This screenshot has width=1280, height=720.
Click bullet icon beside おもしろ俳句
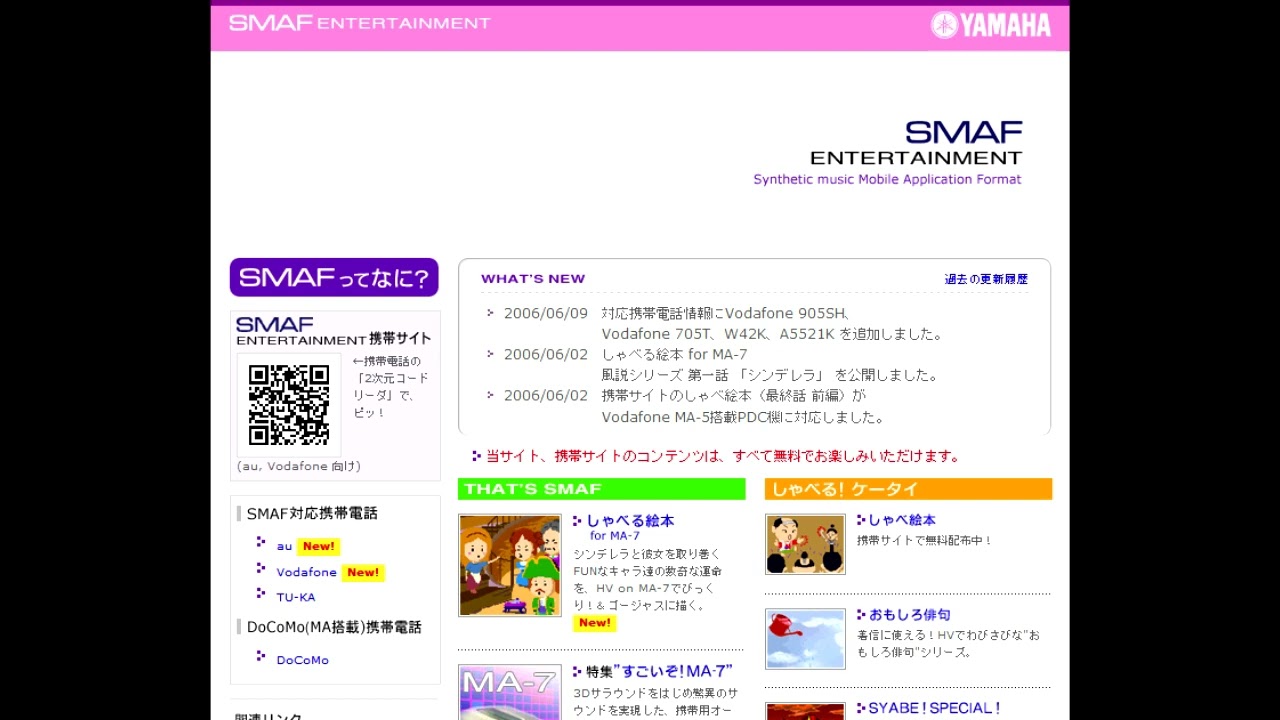click(x=861, y=614)
